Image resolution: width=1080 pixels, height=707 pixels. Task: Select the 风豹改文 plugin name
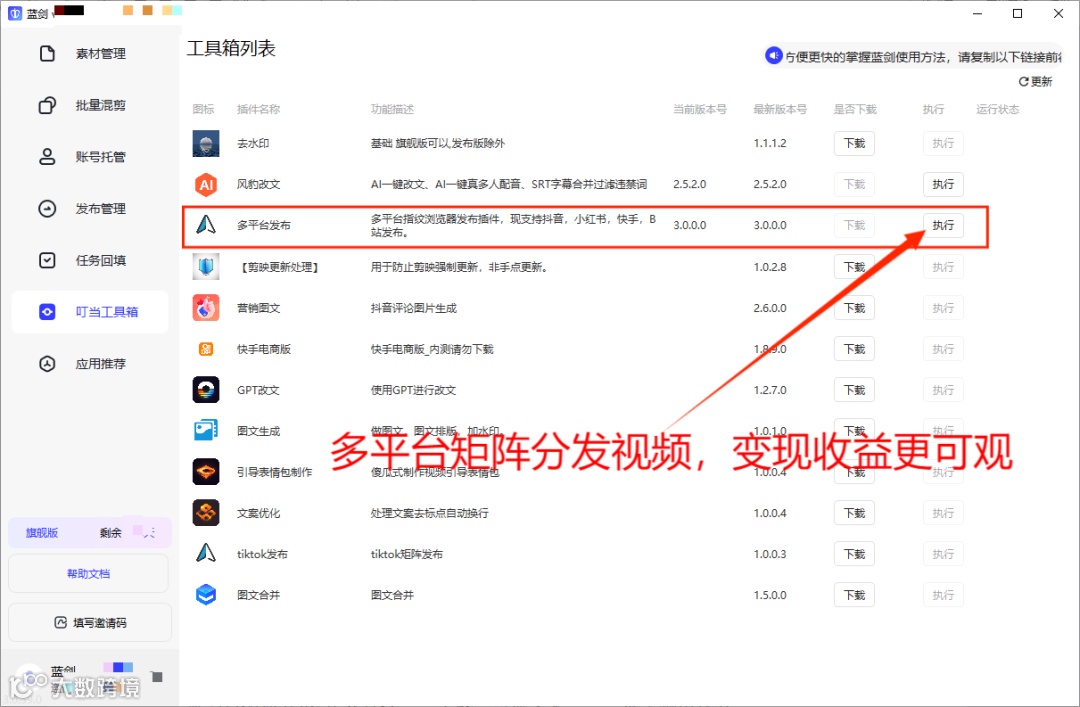[x=258, y=184]
